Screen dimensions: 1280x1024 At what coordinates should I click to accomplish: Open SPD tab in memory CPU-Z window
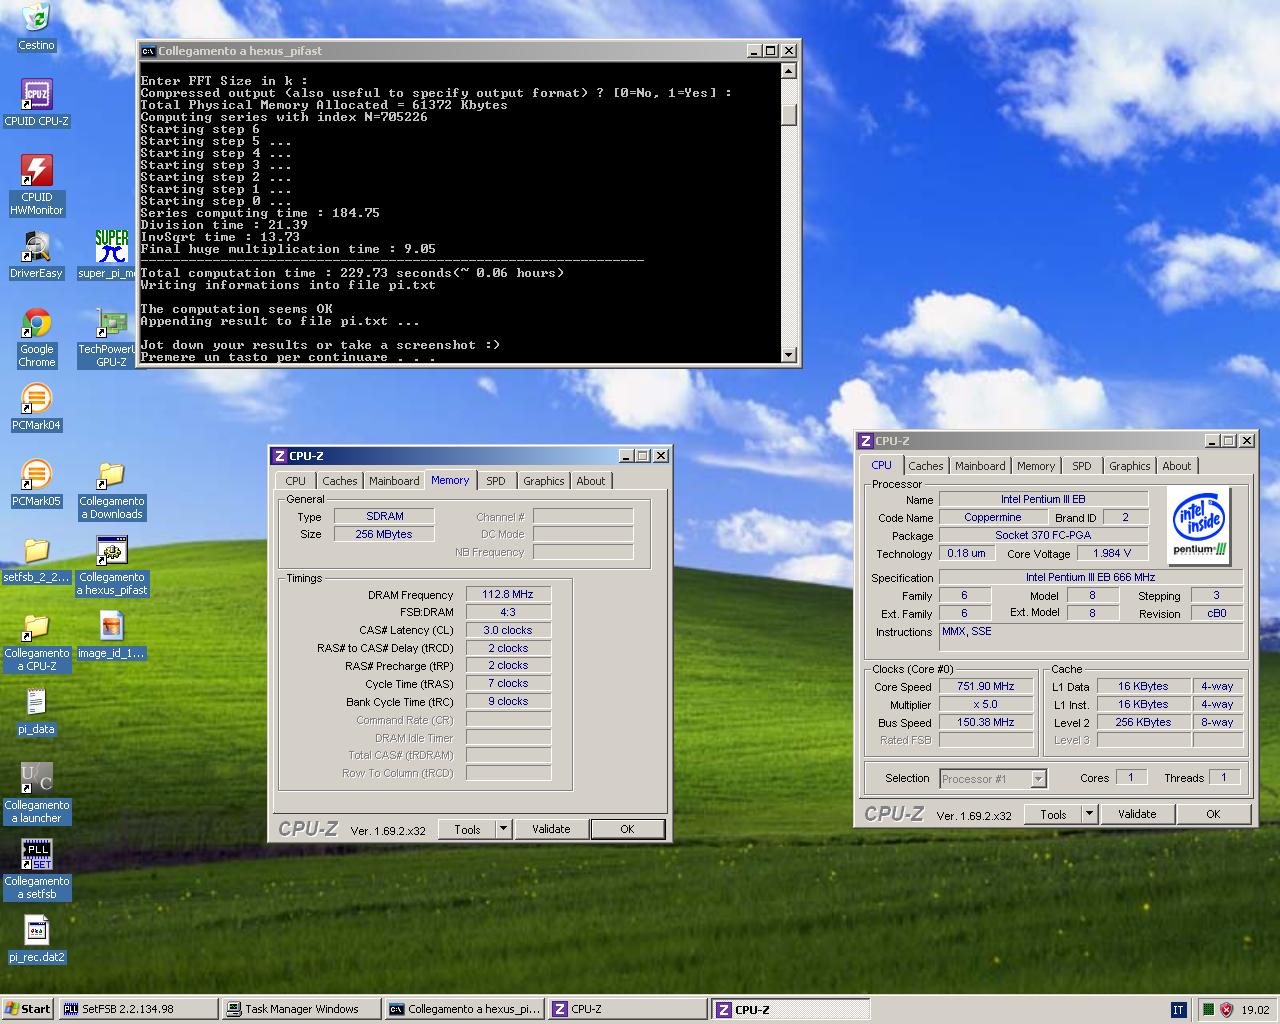[x=496, y=481]
